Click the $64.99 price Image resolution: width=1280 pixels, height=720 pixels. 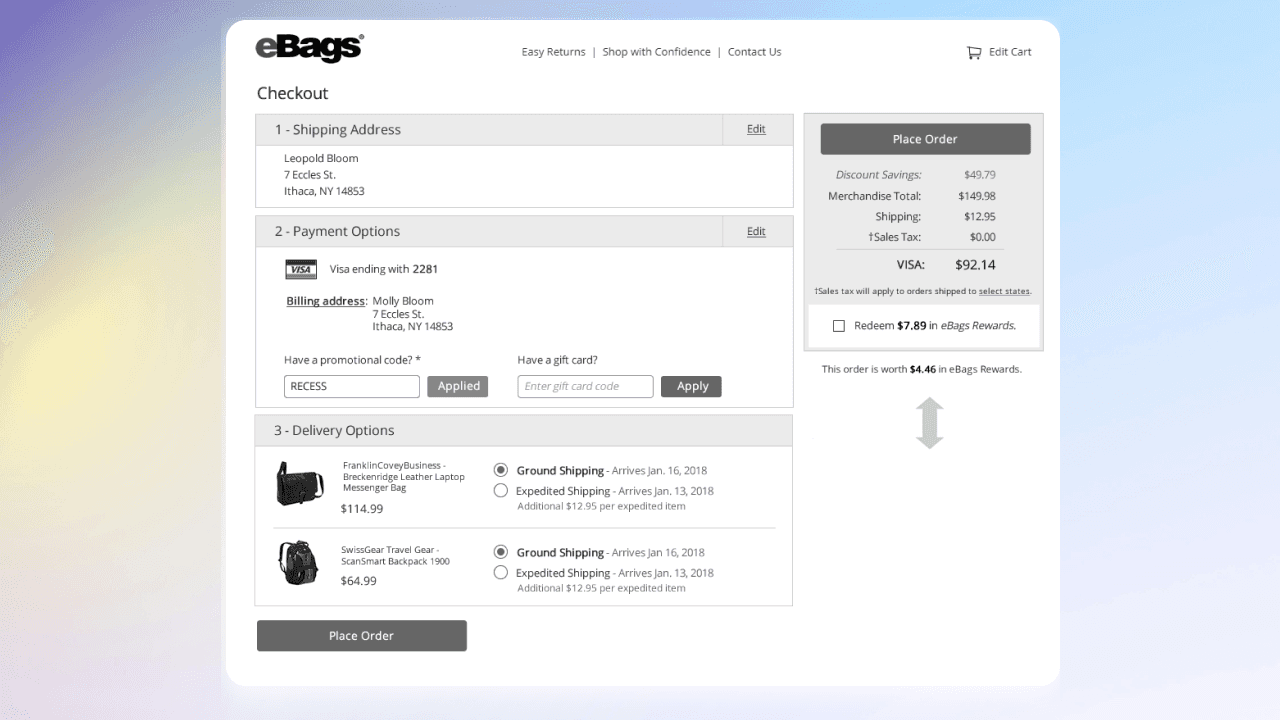[x=358, y=581]
